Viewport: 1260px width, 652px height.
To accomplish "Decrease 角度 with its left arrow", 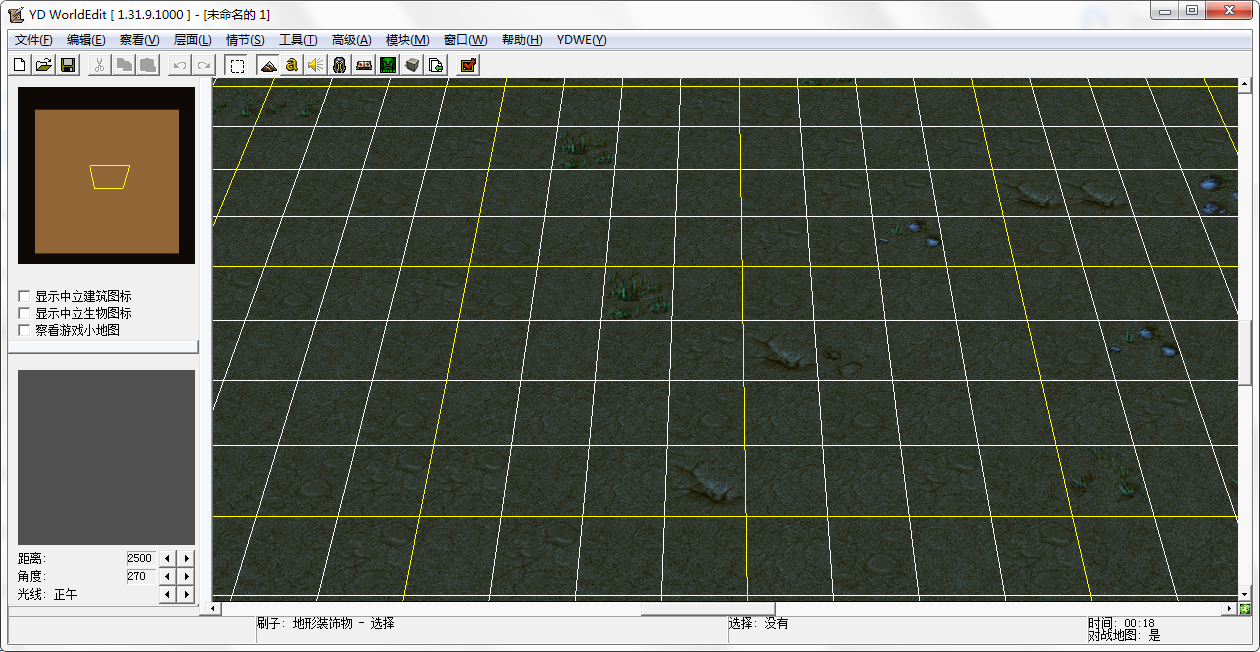I will (x=168, y=576).
